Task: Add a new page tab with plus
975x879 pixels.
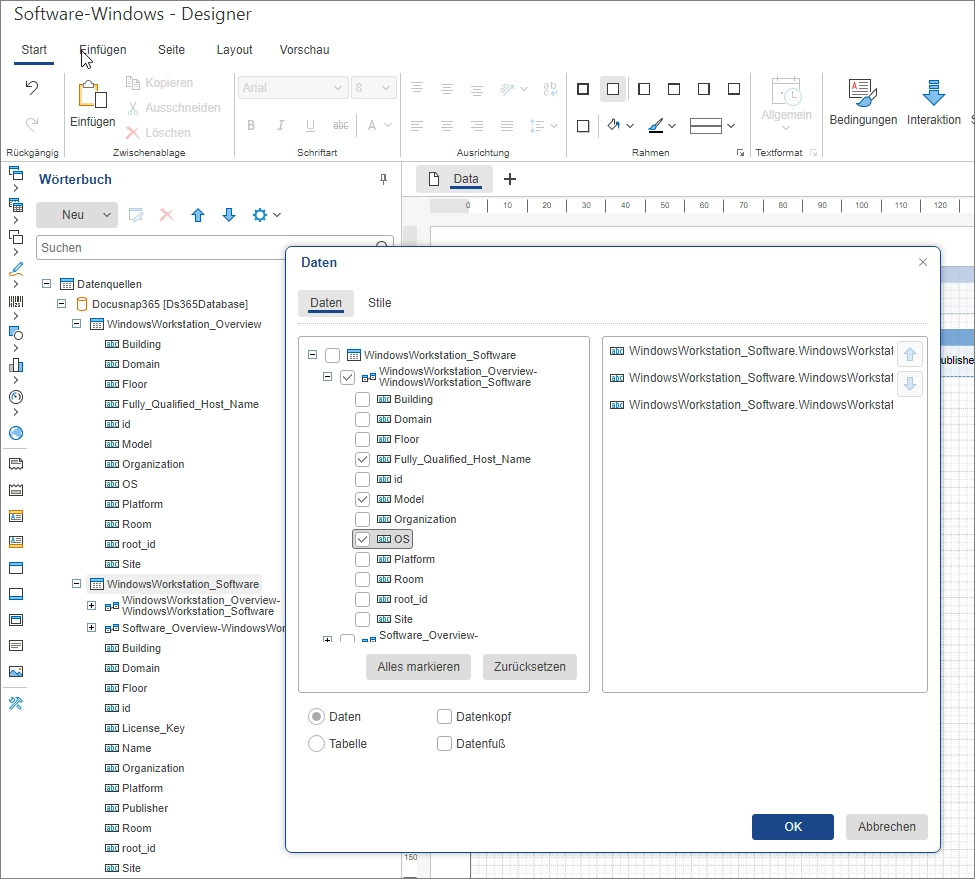Action: 510,179
